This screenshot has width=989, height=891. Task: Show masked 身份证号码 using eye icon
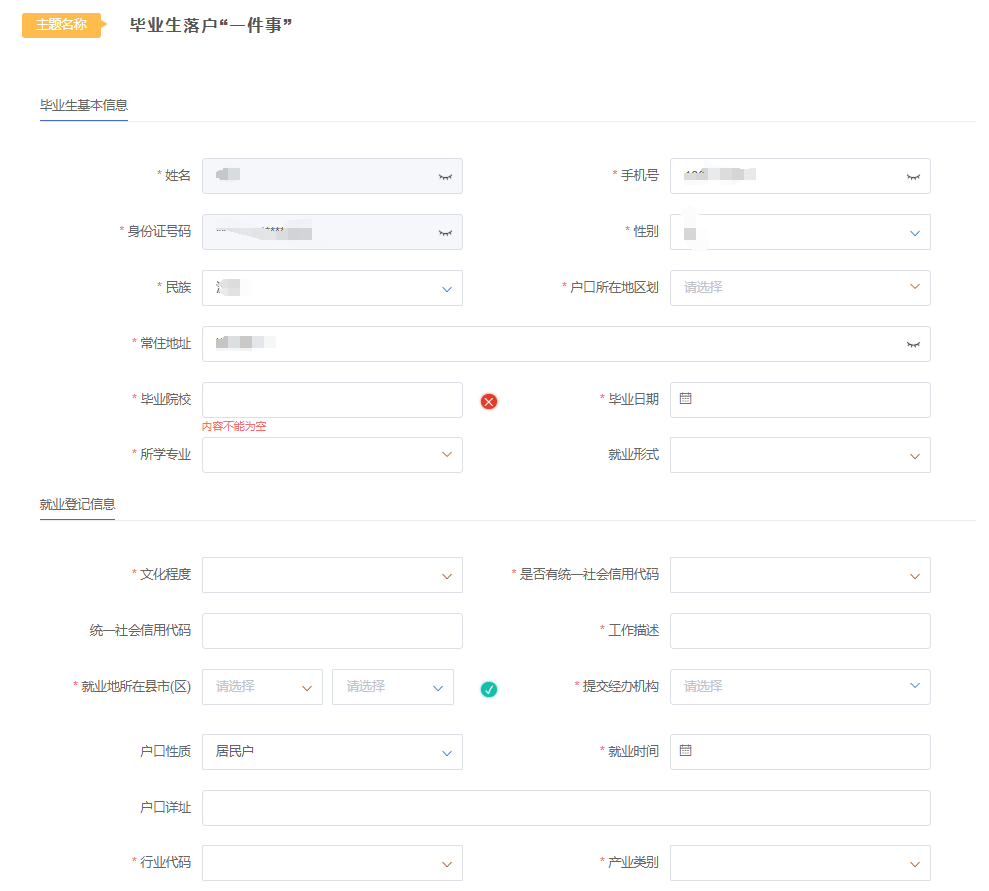445,232
